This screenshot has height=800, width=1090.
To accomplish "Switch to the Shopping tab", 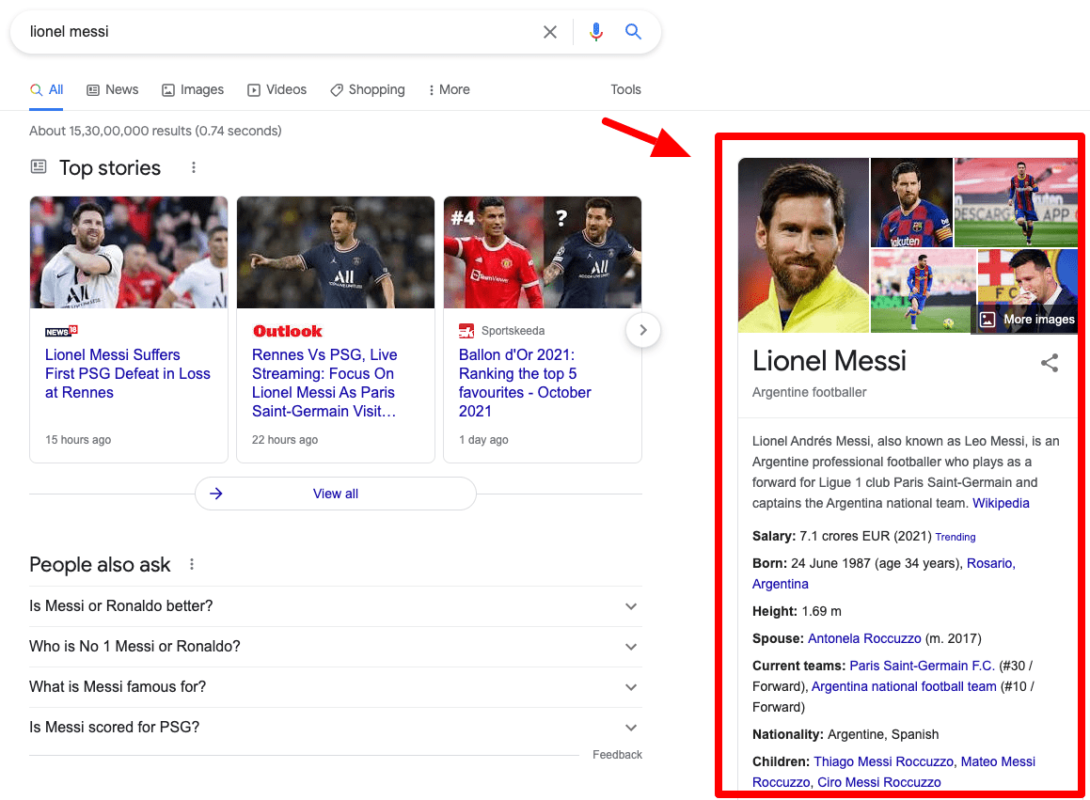I will tap(367, 90).
